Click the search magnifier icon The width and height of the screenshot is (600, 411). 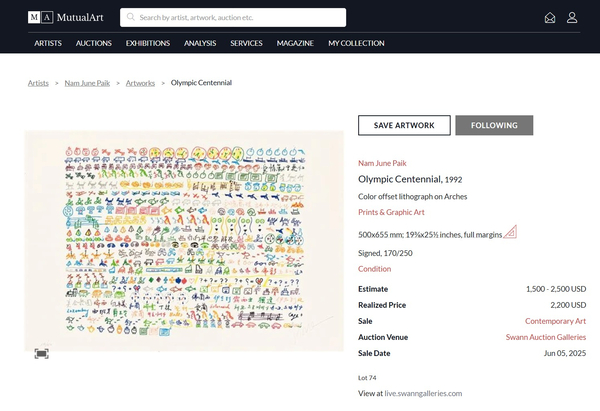130,17
